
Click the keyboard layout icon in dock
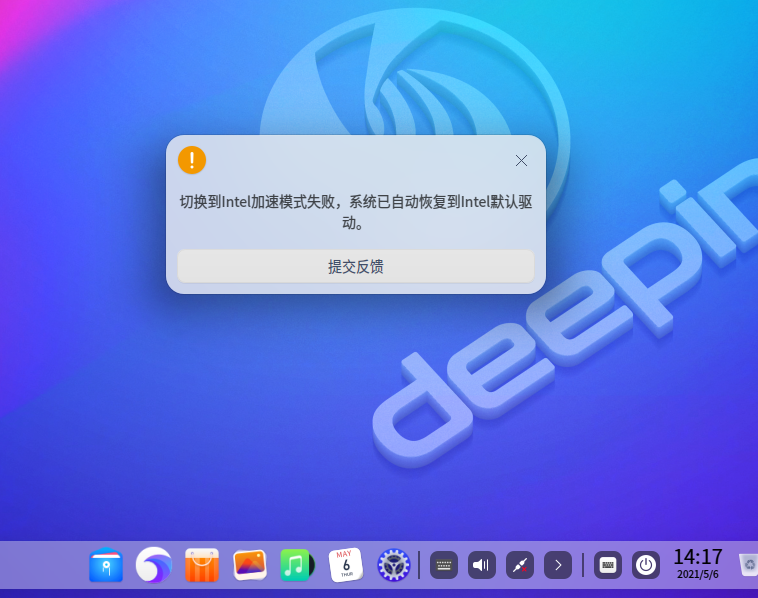pos(608,565)
